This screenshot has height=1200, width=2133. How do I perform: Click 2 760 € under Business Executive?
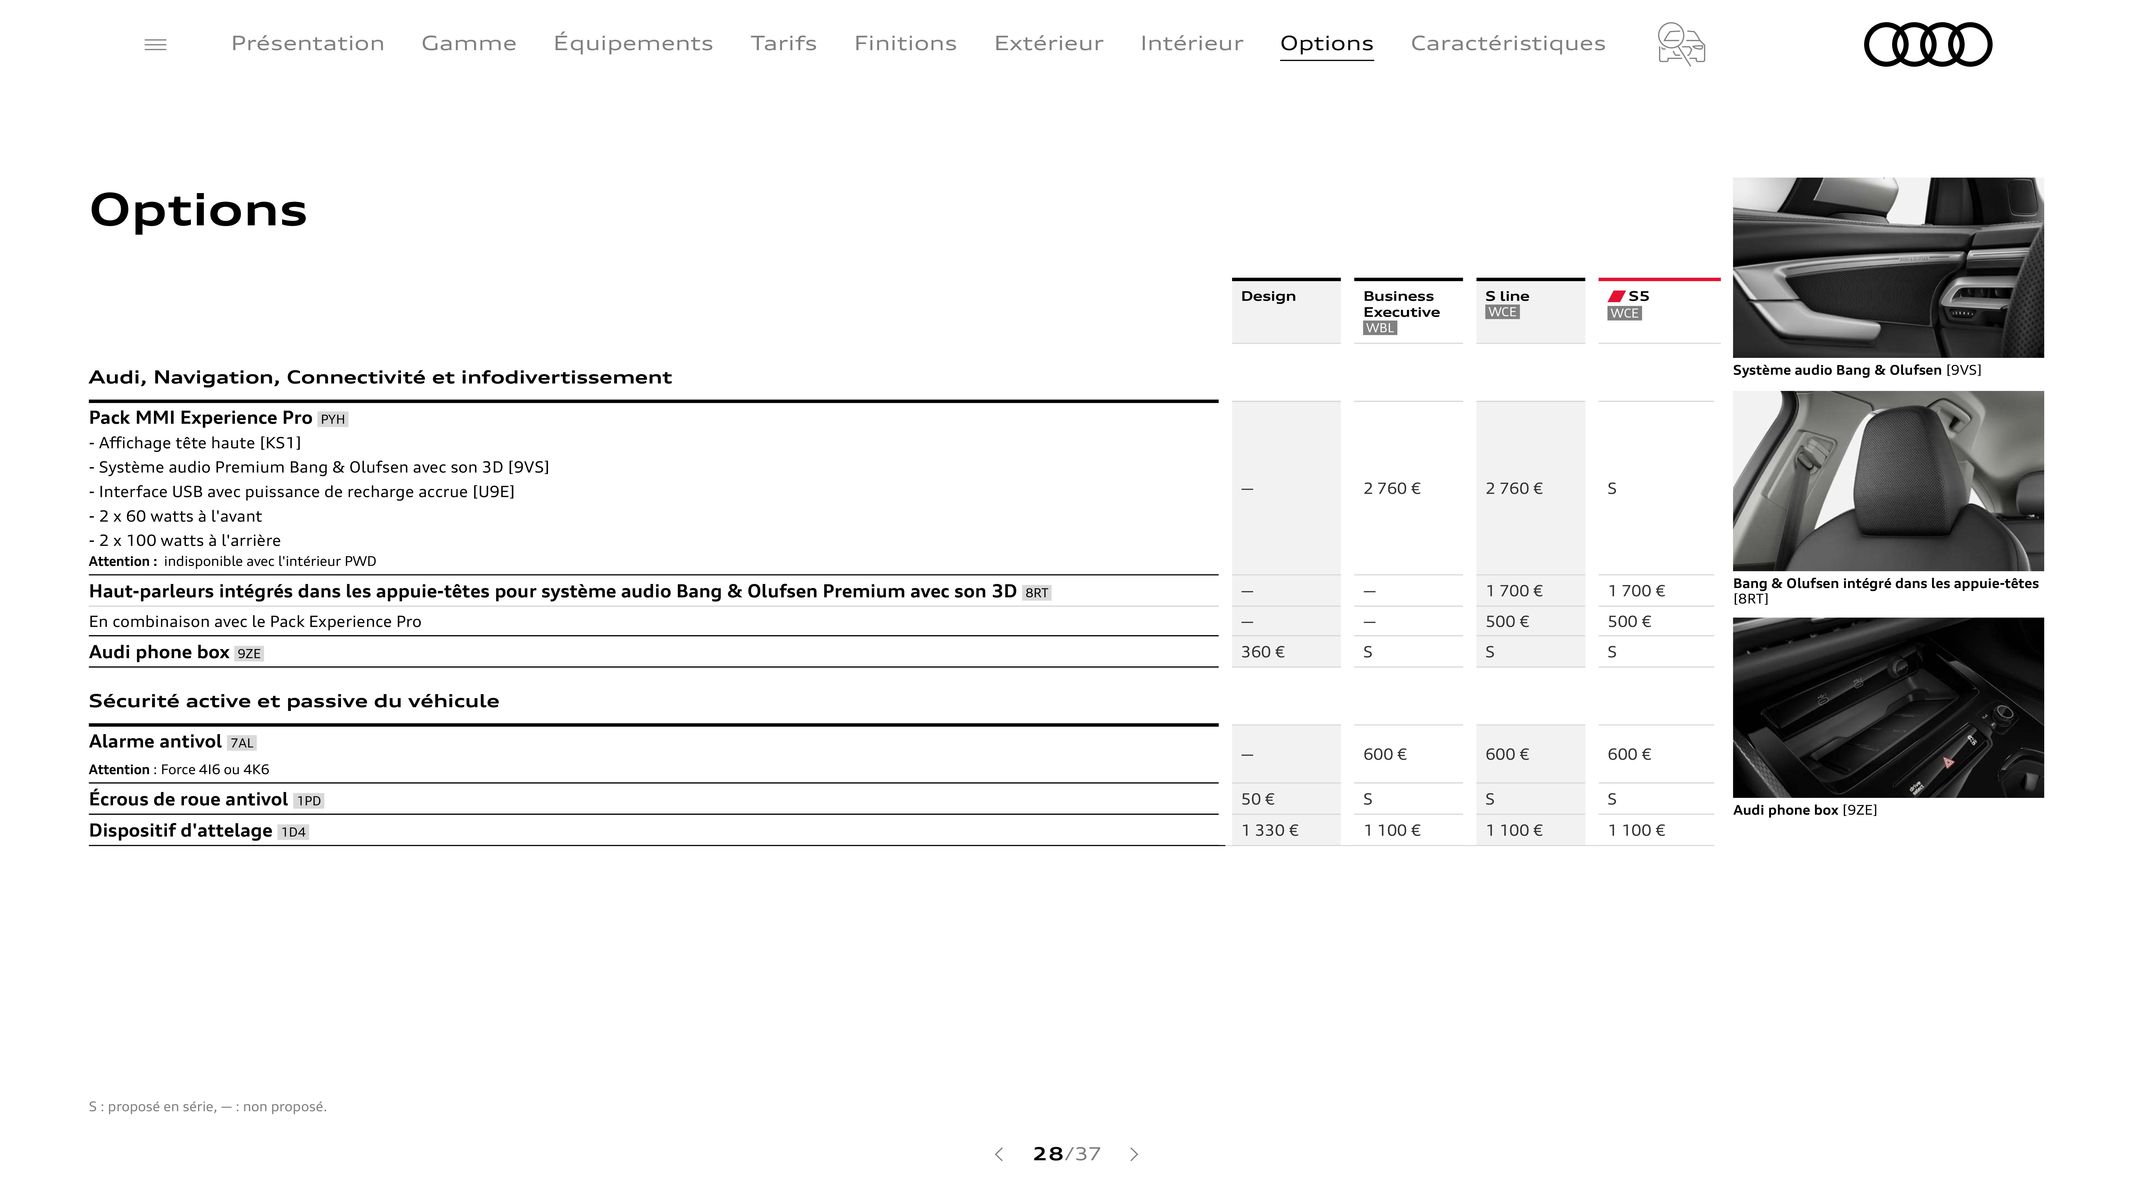coord(1392,488)
